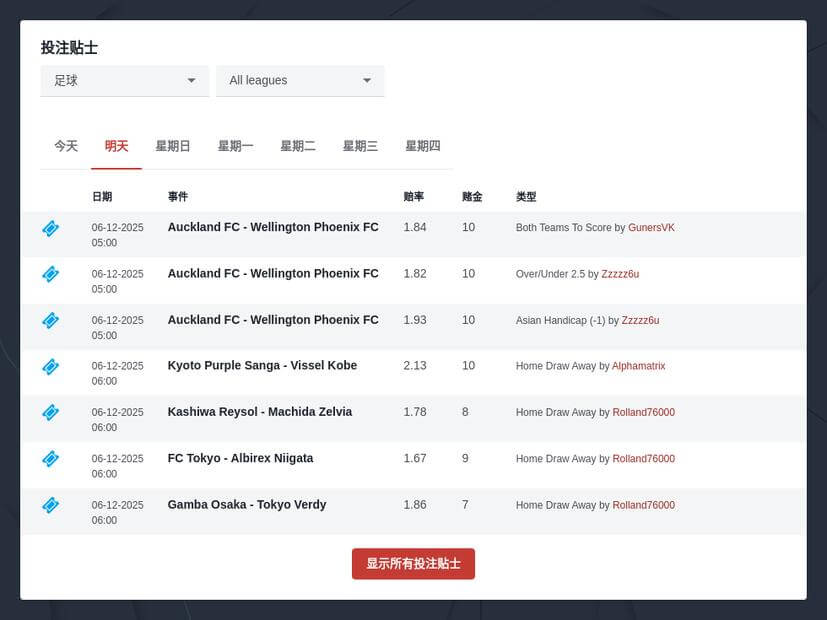Click the ticket icon next to the Over/Under 2.5 tip
This screenshot has width=827, height=620.
point(50,274)
